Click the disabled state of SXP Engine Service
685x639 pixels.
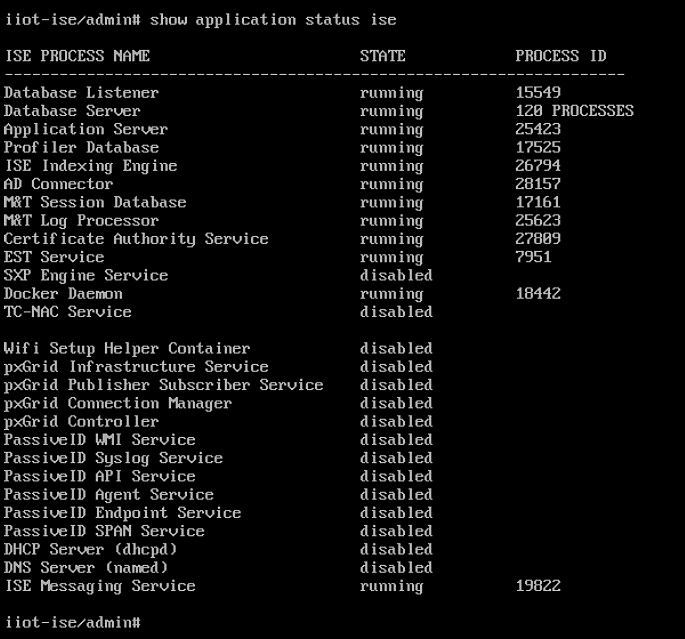click(x=396, y=276)
